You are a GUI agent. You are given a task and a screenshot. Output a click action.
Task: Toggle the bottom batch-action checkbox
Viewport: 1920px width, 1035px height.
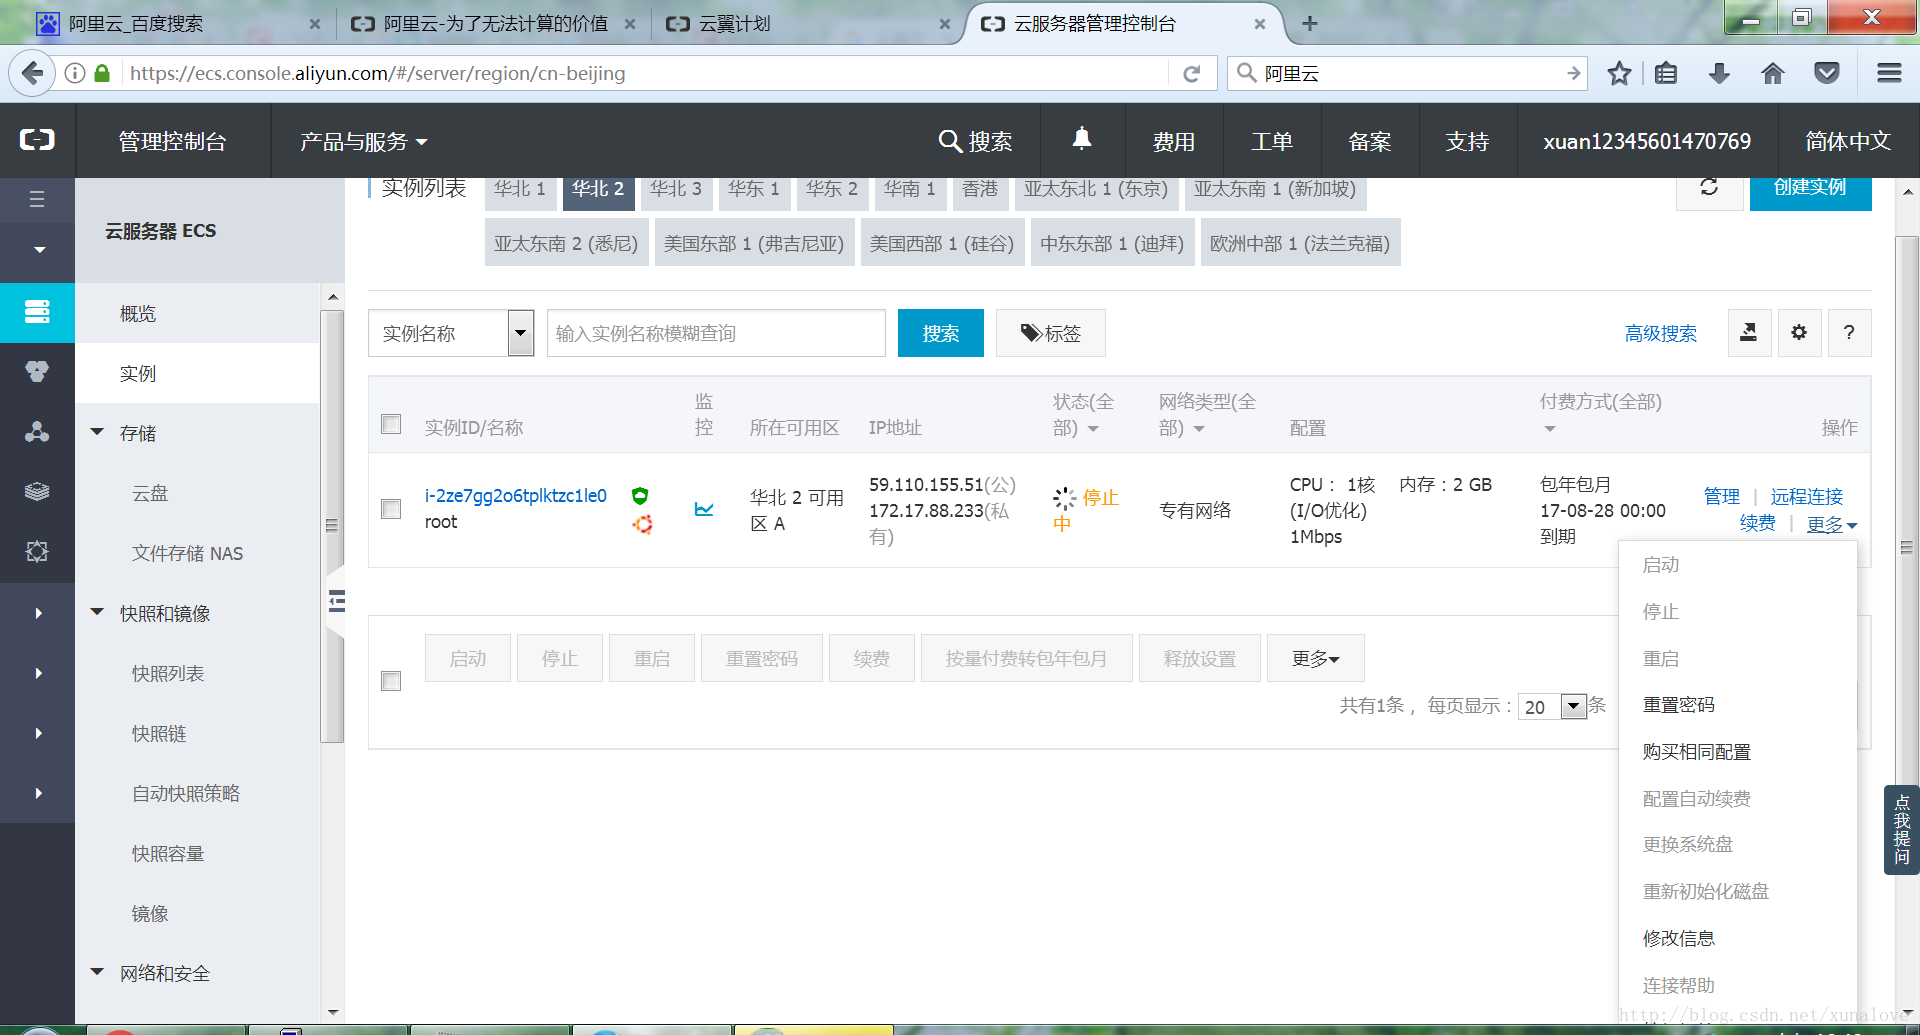click(391, 681)
